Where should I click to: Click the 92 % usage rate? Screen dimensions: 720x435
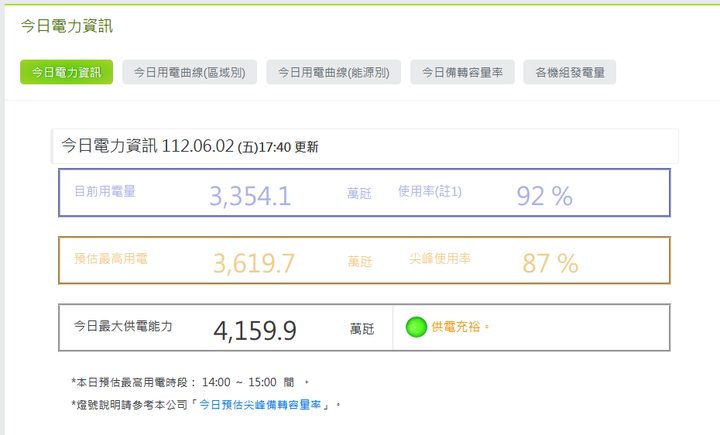pyautogui.click(x=545, y=196)
